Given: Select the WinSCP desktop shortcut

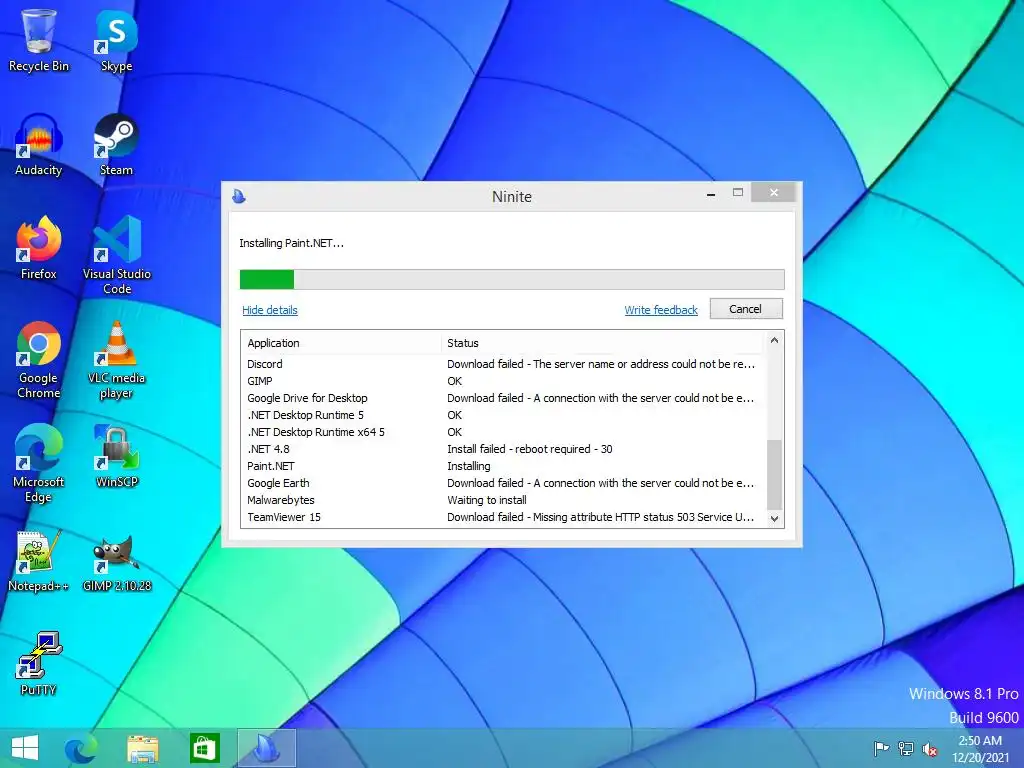Looking at the screenshot, I should click(116, 456).
